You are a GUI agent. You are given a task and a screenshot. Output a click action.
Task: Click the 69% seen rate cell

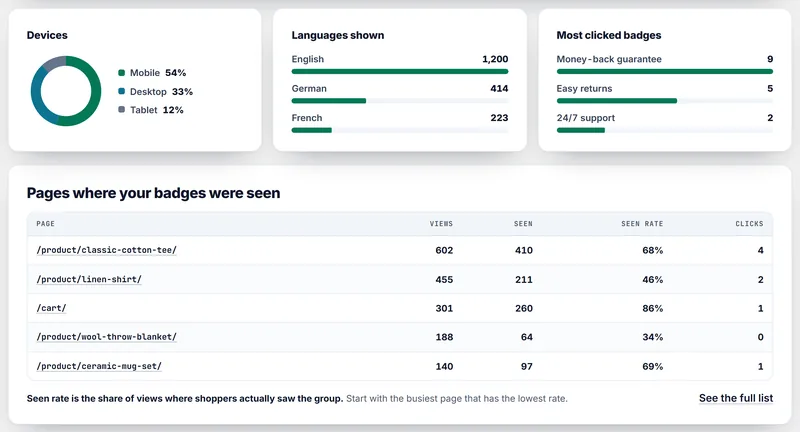(x=653, y=366)
